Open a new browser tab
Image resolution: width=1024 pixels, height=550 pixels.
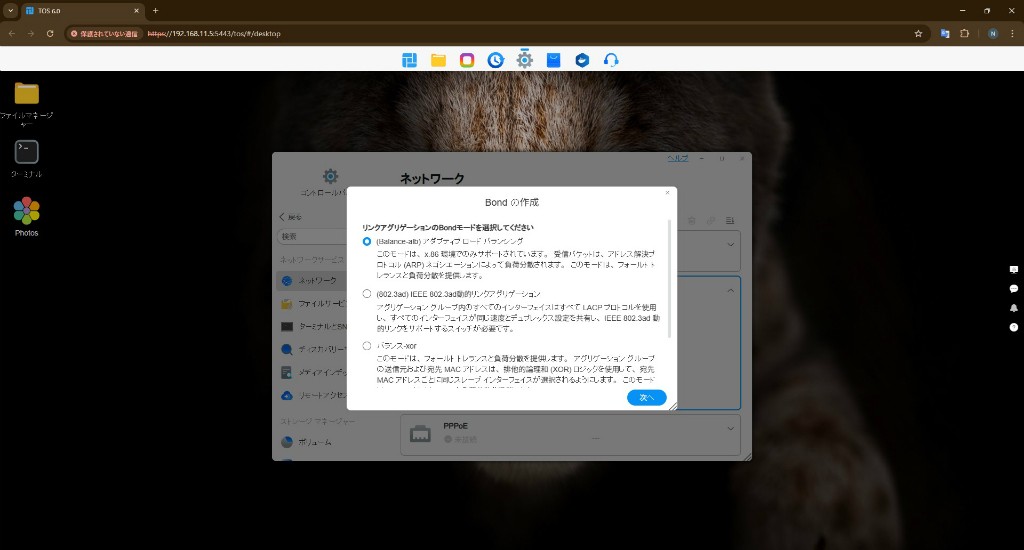pyautogui.click(x=155, y=10)
